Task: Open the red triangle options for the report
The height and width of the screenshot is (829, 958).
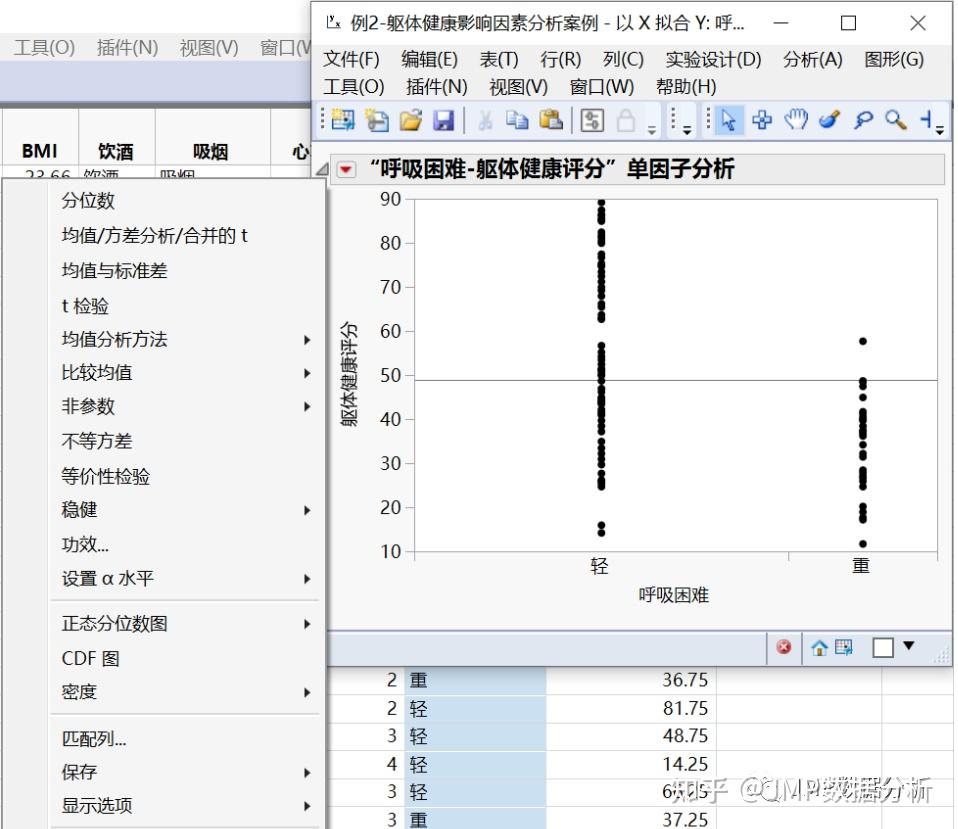Action: (x=344, y=169)
